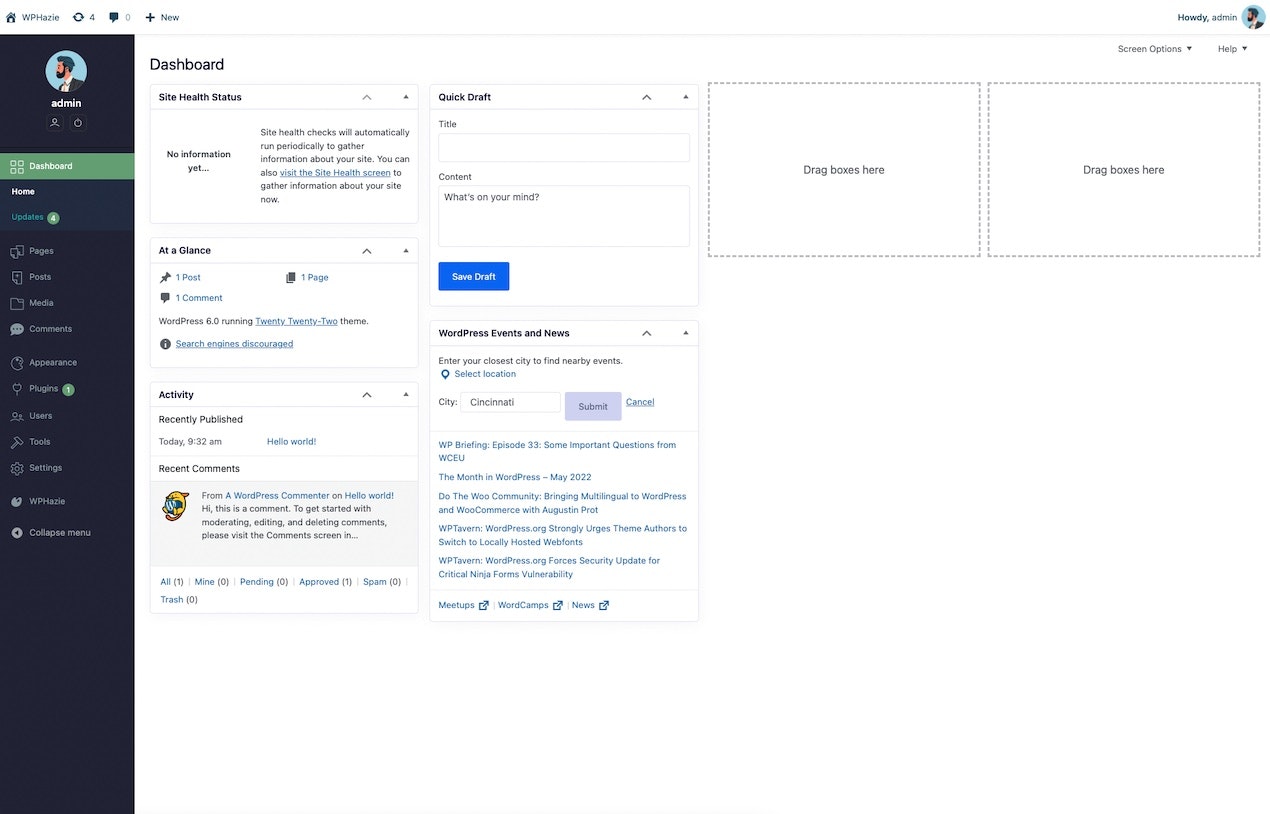Click the Save Draft button
Image resolution: width=1270 pixels, height=814 pixels.
pyautogui.click(x=474, y=276)
